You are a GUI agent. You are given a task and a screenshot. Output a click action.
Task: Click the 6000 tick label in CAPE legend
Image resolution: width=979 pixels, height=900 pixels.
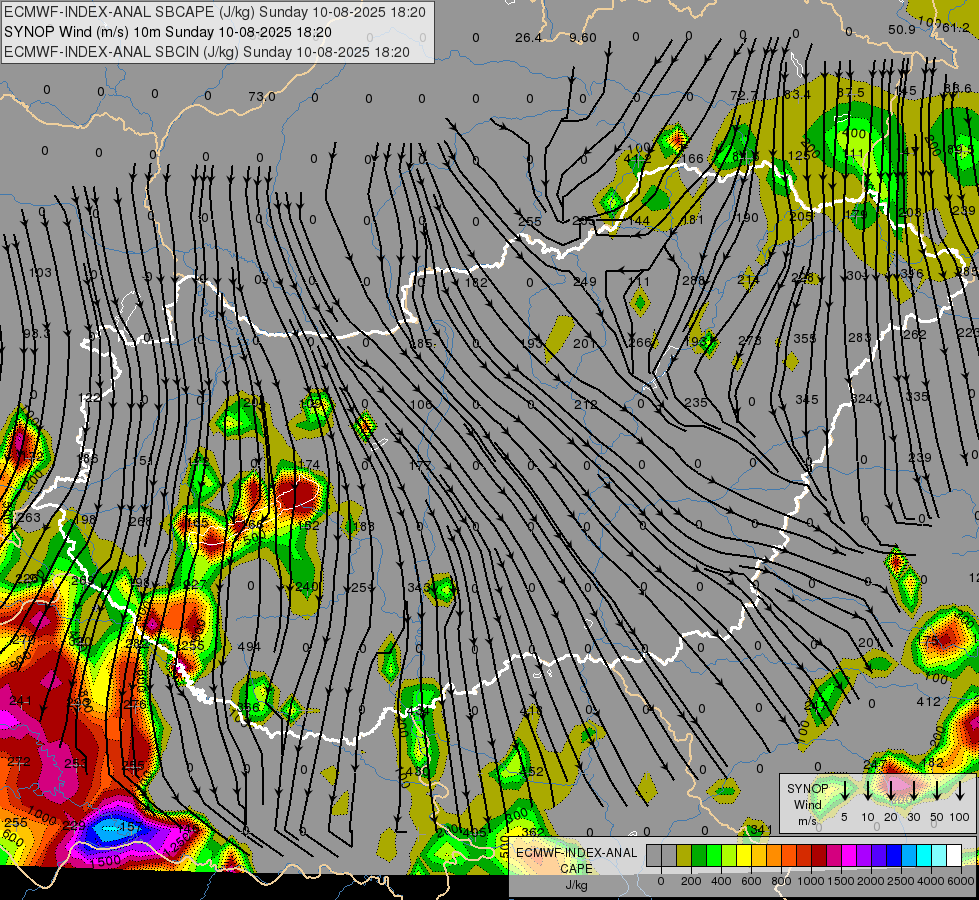click(x=962, y=881)
